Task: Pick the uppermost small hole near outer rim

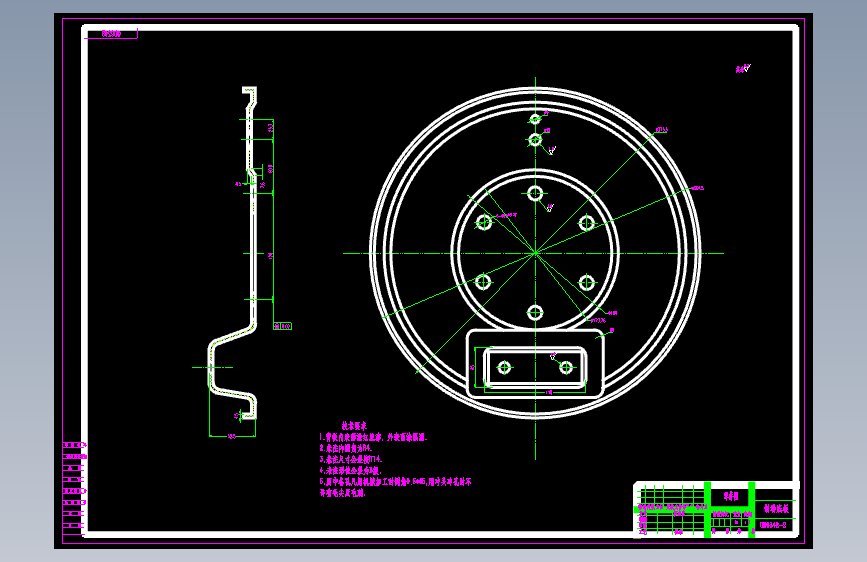Action: pyautogui.click(x=535, y=119)
